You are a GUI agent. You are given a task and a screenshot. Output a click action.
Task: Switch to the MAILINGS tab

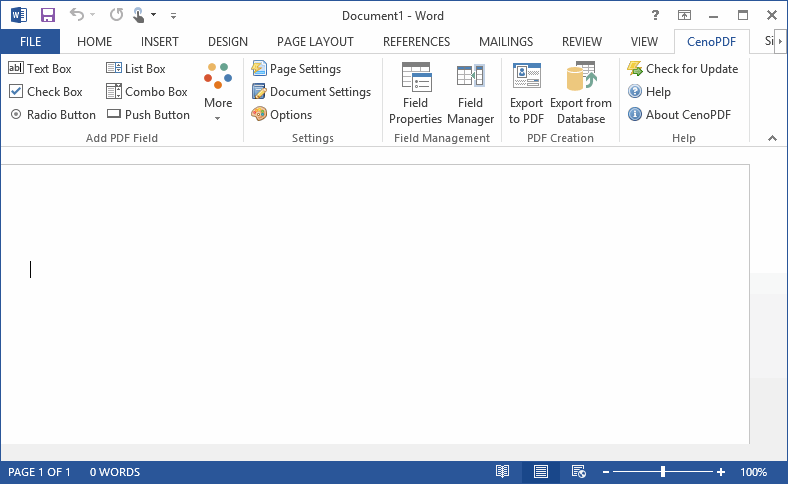coord(506,42)
